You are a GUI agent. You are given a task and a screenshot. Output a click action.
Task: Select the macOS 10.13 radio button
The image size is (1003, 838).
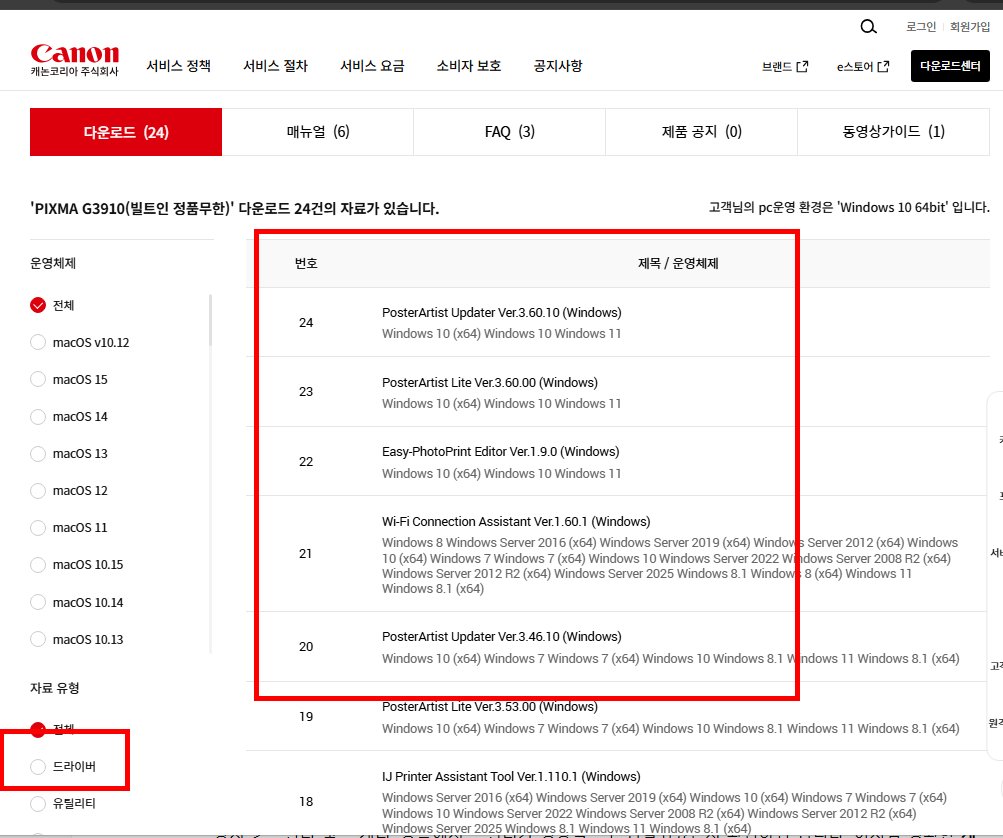[37, 639]
